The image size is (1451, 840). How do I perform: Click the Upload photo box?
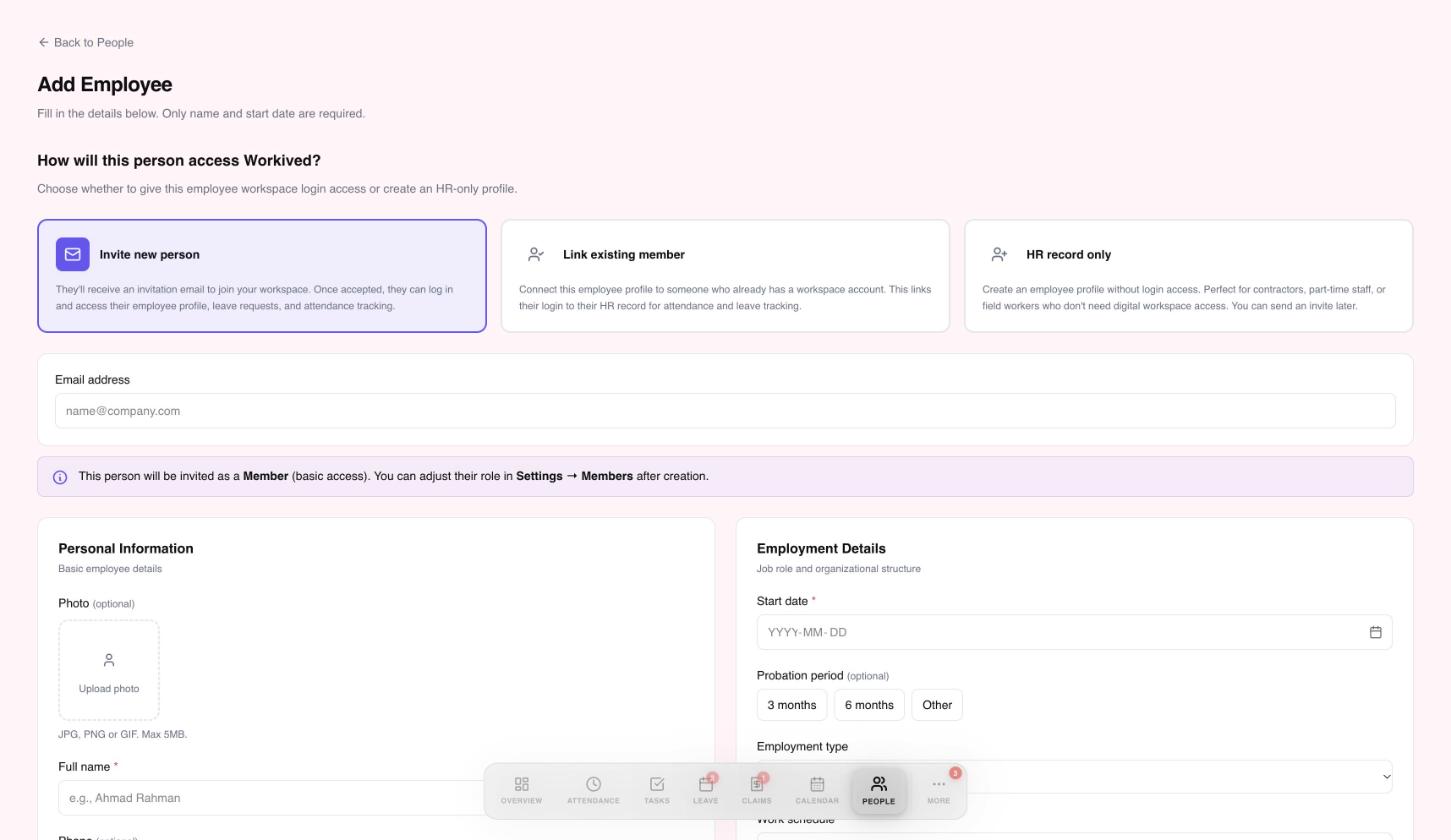109,670
